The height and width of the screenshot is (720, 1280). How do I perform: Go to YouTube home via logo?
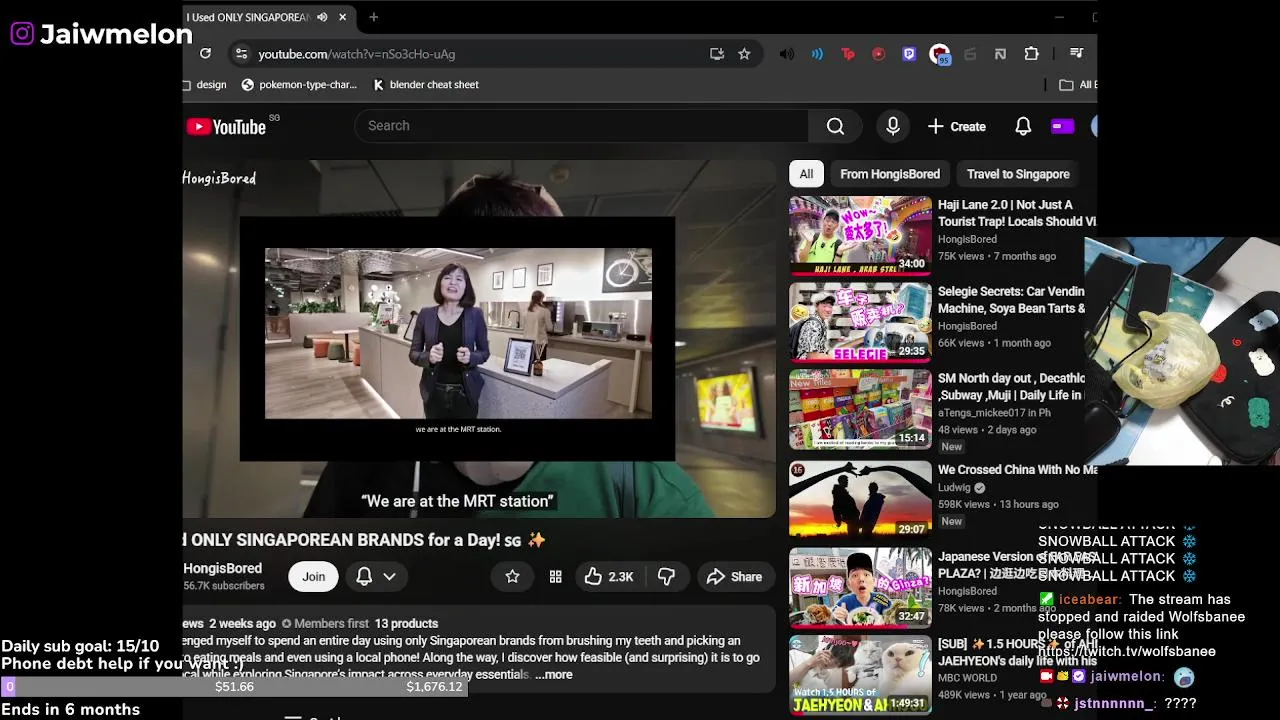click(x=227, y=126)
